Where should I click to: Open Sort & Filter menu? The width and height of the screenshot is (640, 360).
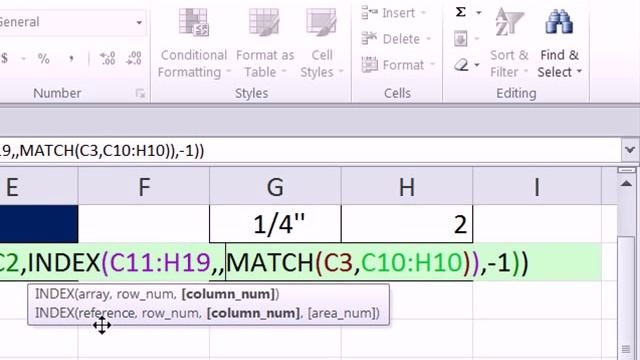click(x=509, y=43)
